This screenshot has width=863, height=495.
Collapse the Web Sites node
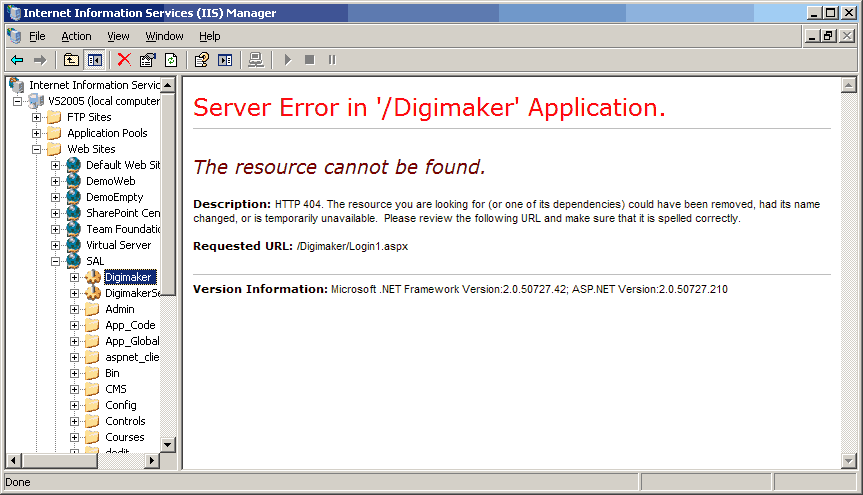pos(36,149)
